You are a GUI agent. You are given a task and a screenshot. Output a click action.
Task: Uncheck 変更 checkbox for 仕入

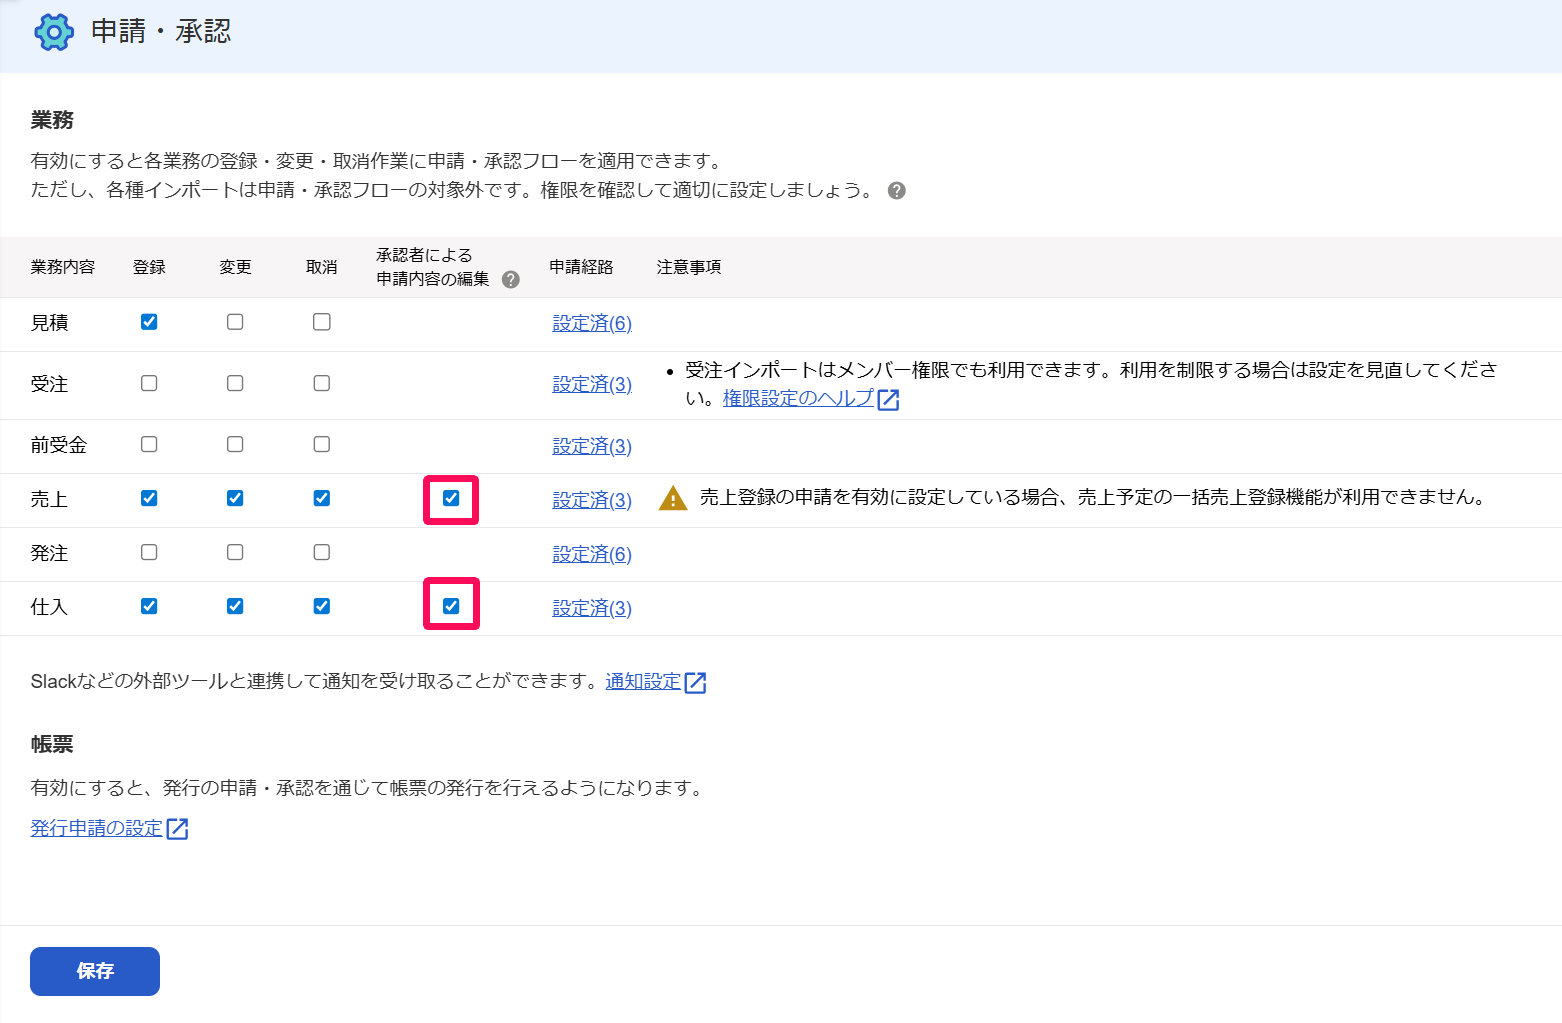[x=235, y=606]
